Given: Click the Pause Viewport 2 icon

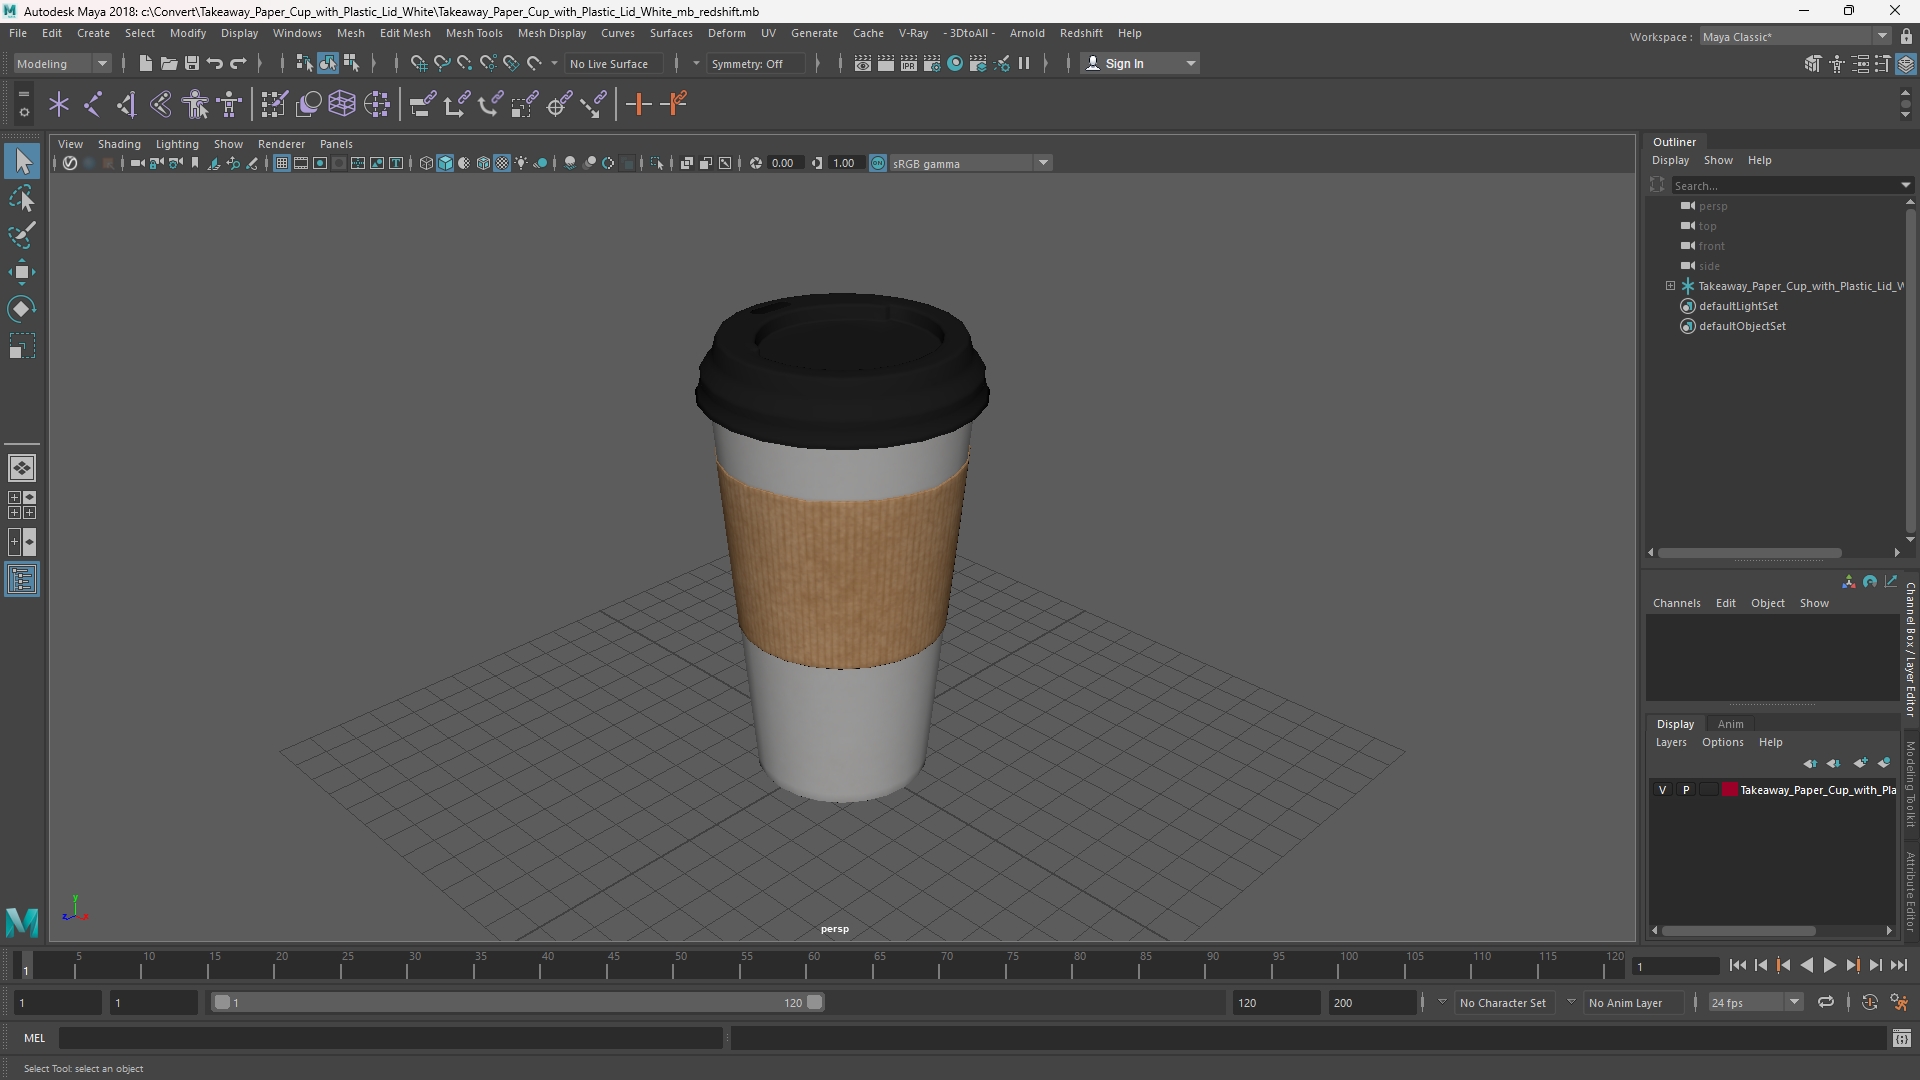Looking at the screenshot, I should pos(1024,63).
